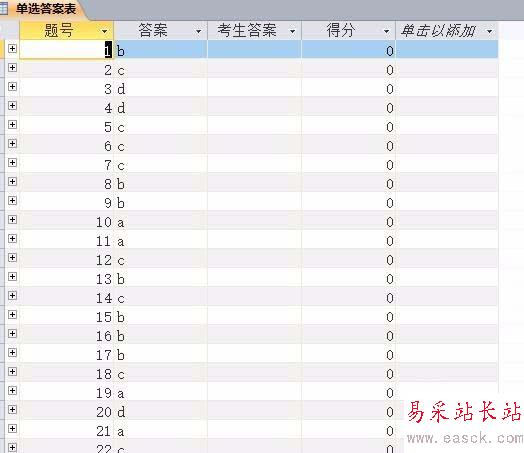Image resolution: width=524 pixels, height=453 pixels.
Task: Select answer cell 'a' in row 11
Action: point(161,240)
